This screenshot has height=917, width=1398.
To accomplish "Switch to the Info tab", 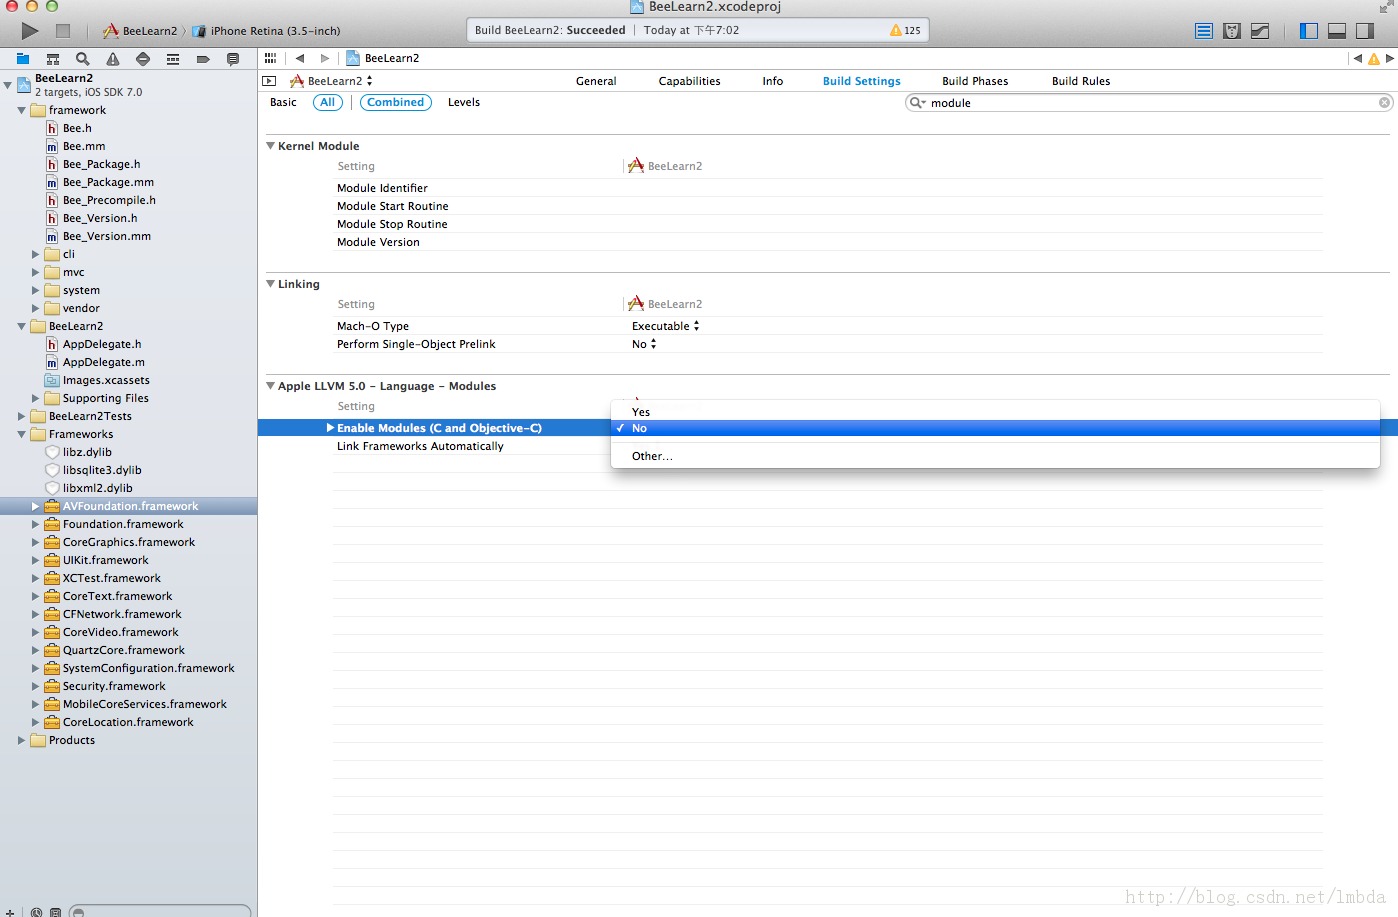I will [x=772, y=81].
